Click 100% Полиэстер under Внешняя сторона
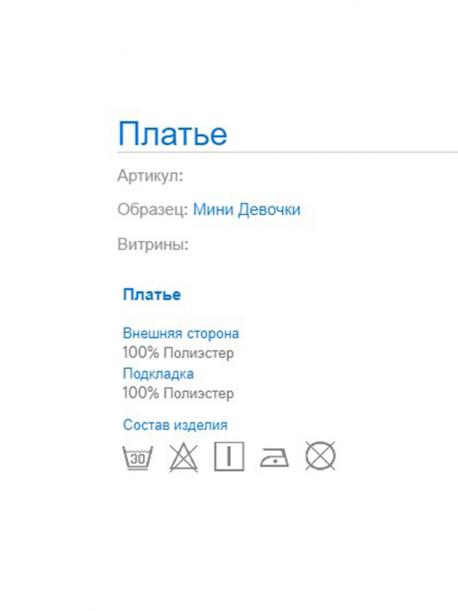The image size is (458, 611). pyautogui.click(x=179, y=353)
